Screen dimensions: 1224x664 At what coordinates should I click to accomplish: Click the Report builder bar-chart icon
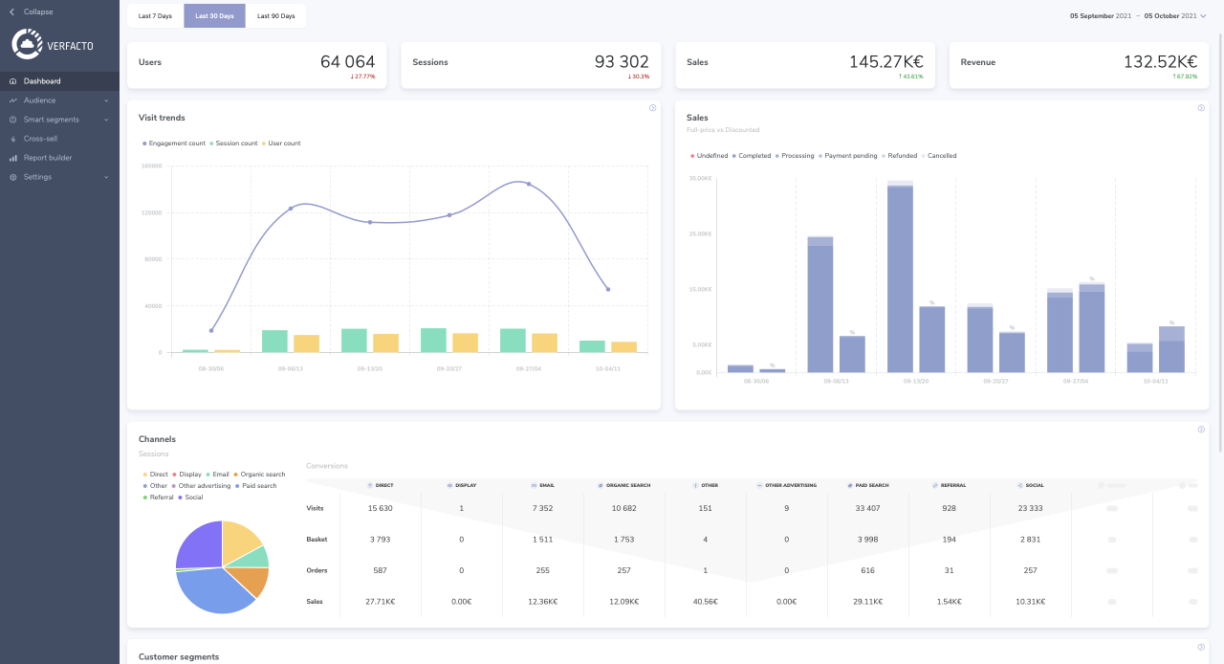(x=13, y=158)
